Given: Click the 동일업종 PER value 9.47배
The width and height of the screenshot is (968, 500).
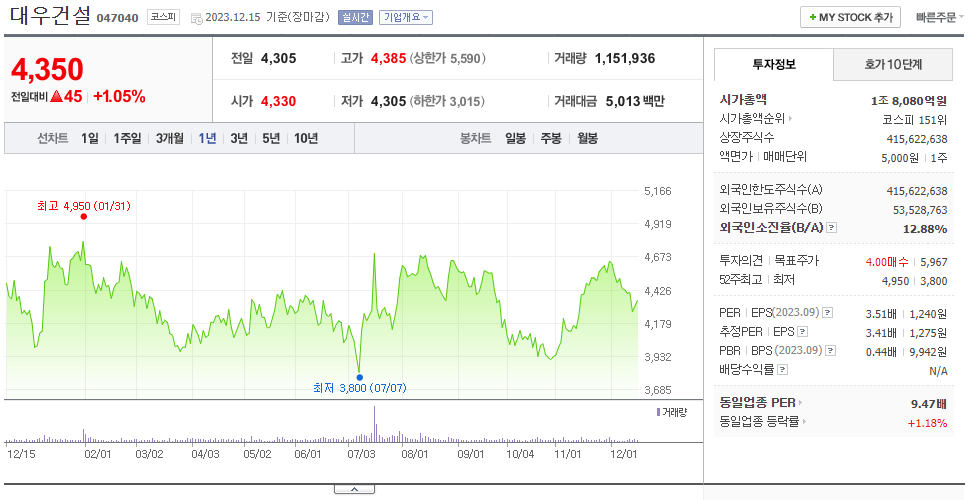Looking at the screenshot, I should coord(929,404).
